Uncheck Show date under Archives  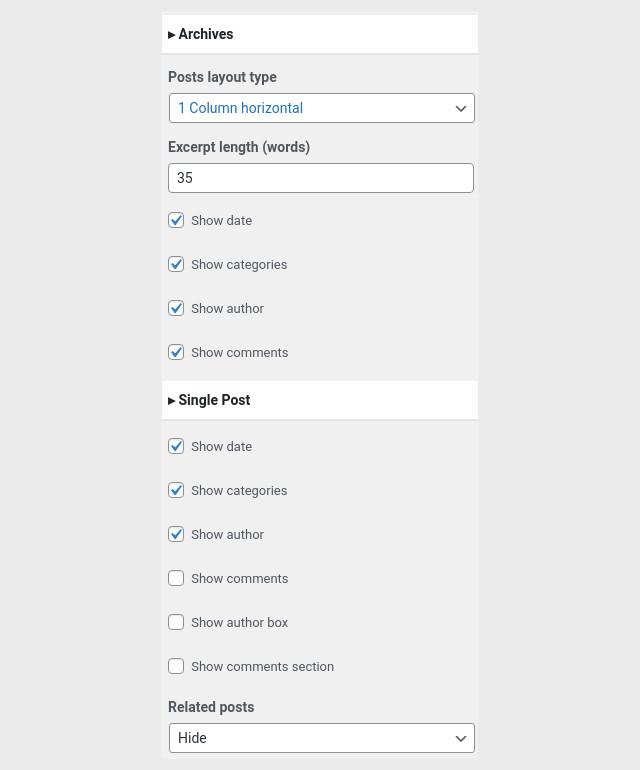pos(176,220)
